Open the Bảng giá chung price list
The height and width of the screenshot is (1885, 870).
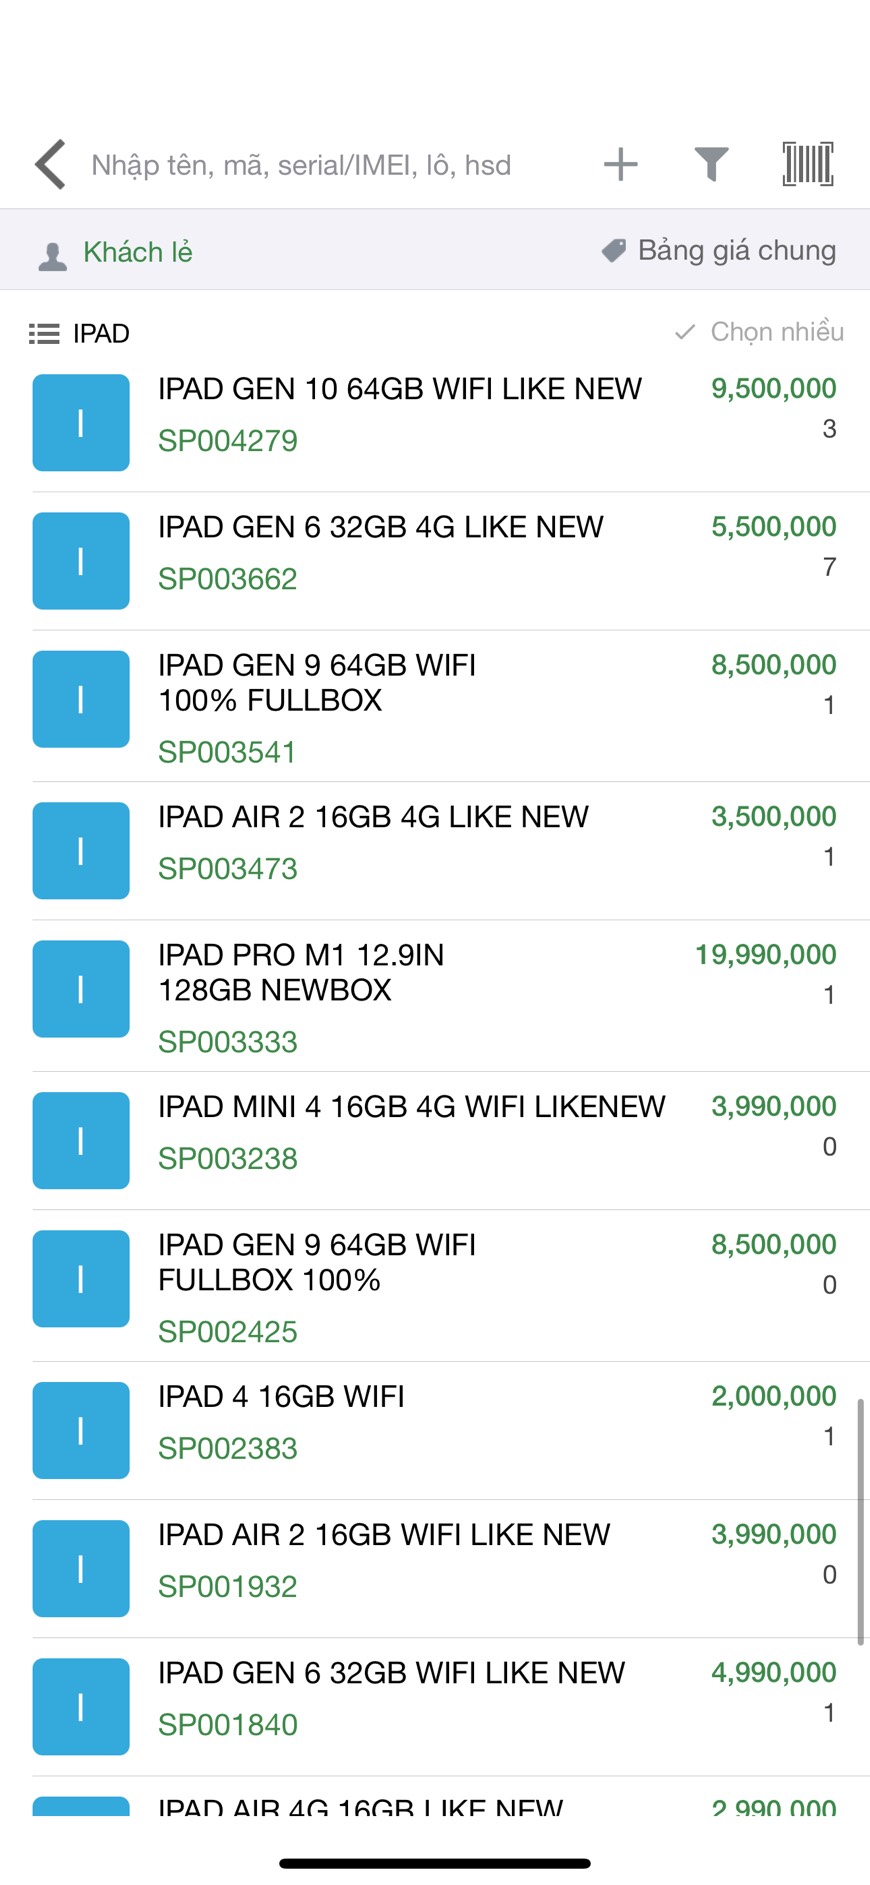[x=737, y=250]
